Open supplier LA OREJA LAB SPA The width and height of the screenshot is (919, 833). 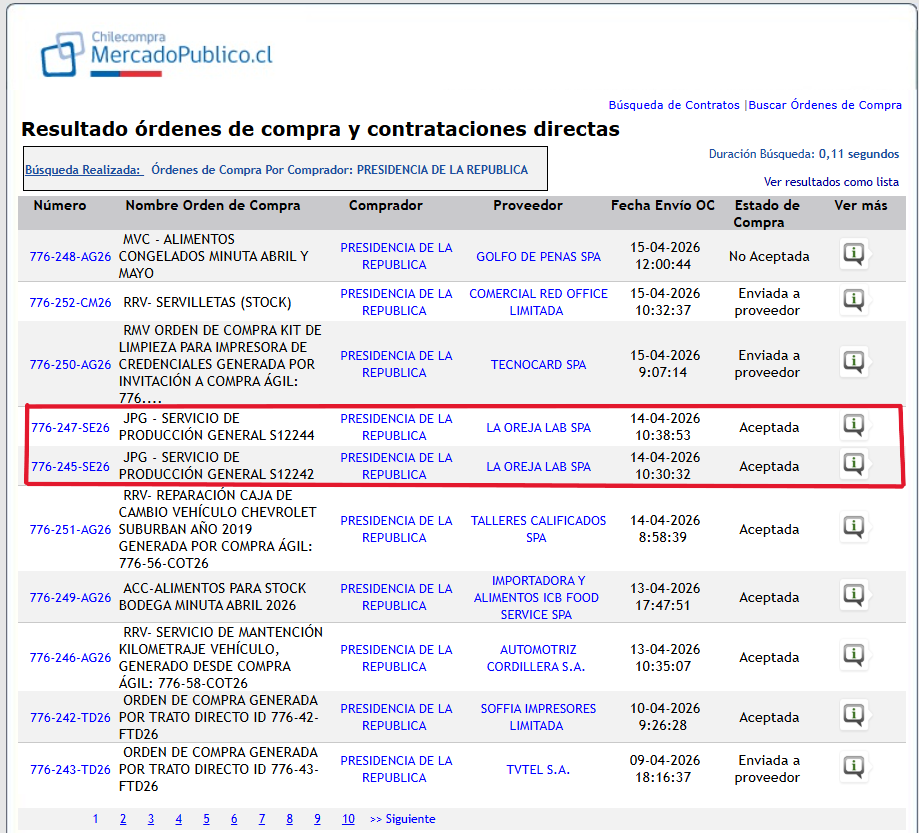tap(539, 426)
